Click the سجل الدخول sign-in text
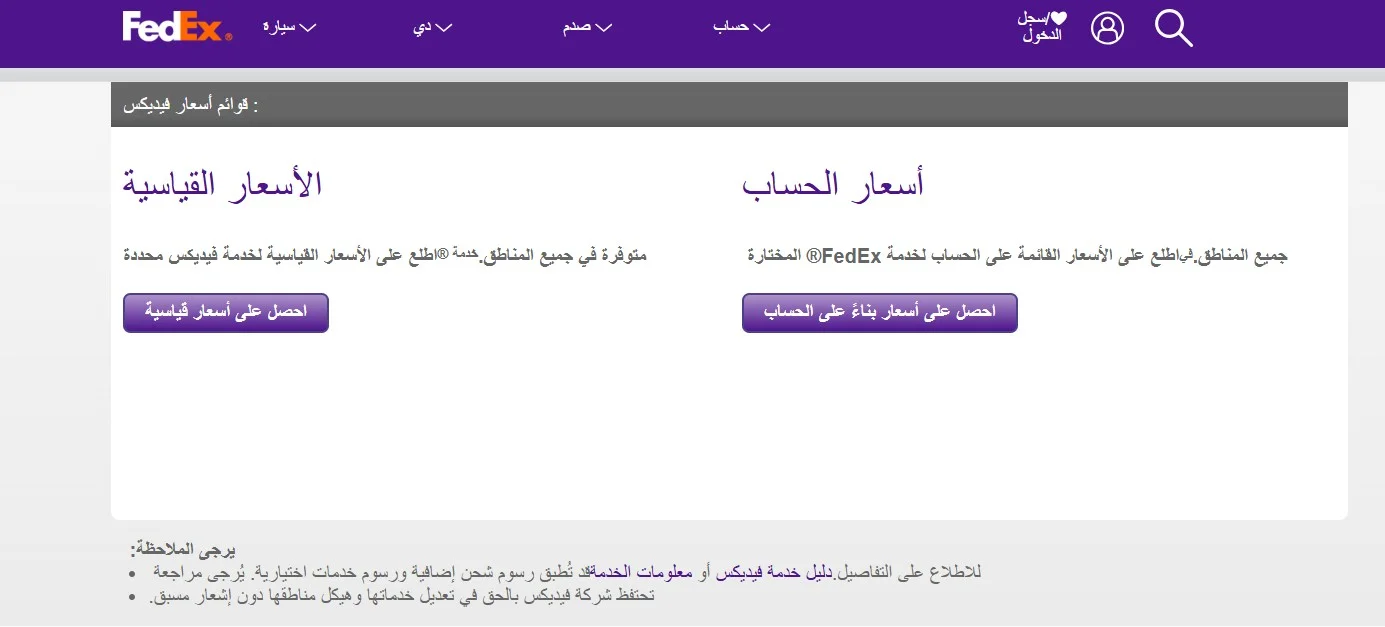Viewport: 1385px width, 627px height. (x=1042, y=27)
